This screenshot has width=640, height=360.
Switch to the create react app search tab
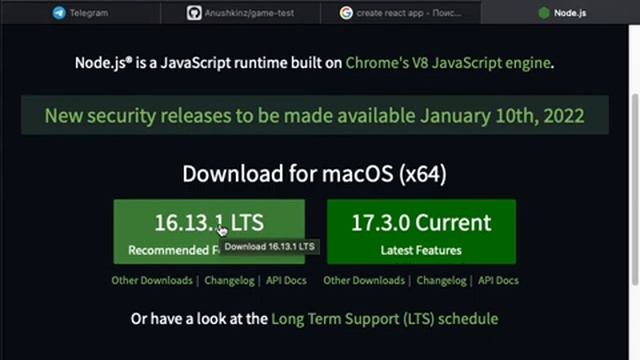tap(400, 13)
